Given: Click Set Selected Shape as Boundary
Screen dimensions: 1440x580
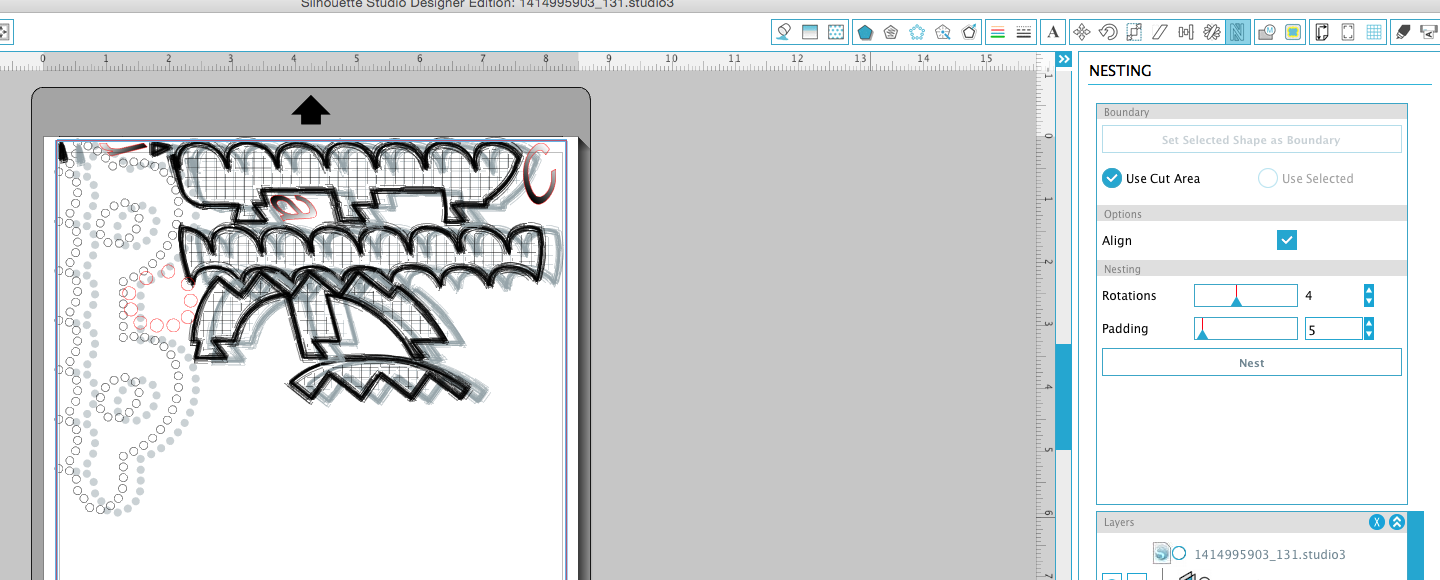Looking at the screenshot, I should (x=1251, y=139).
